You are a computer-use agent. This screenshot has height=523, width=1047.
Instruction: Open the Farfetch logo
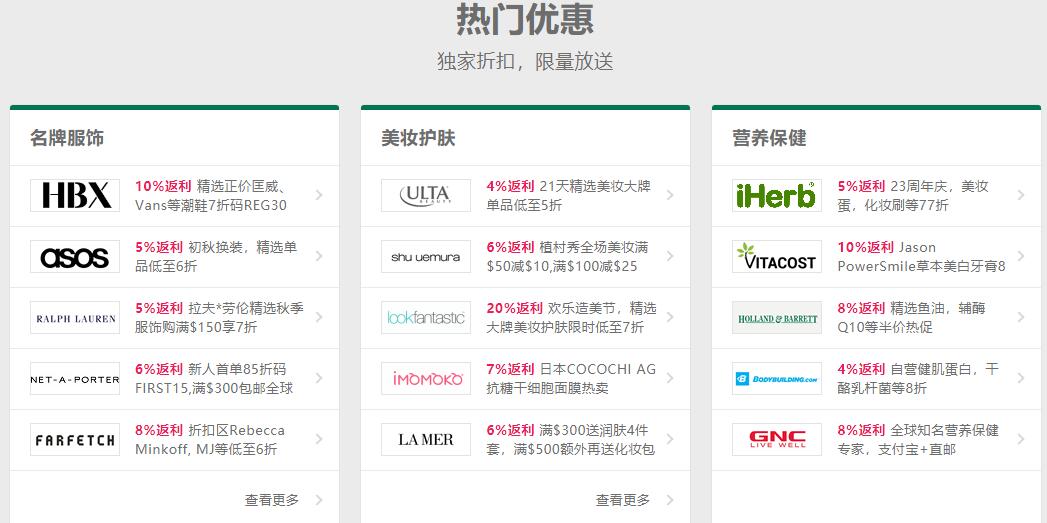point(75,440)
